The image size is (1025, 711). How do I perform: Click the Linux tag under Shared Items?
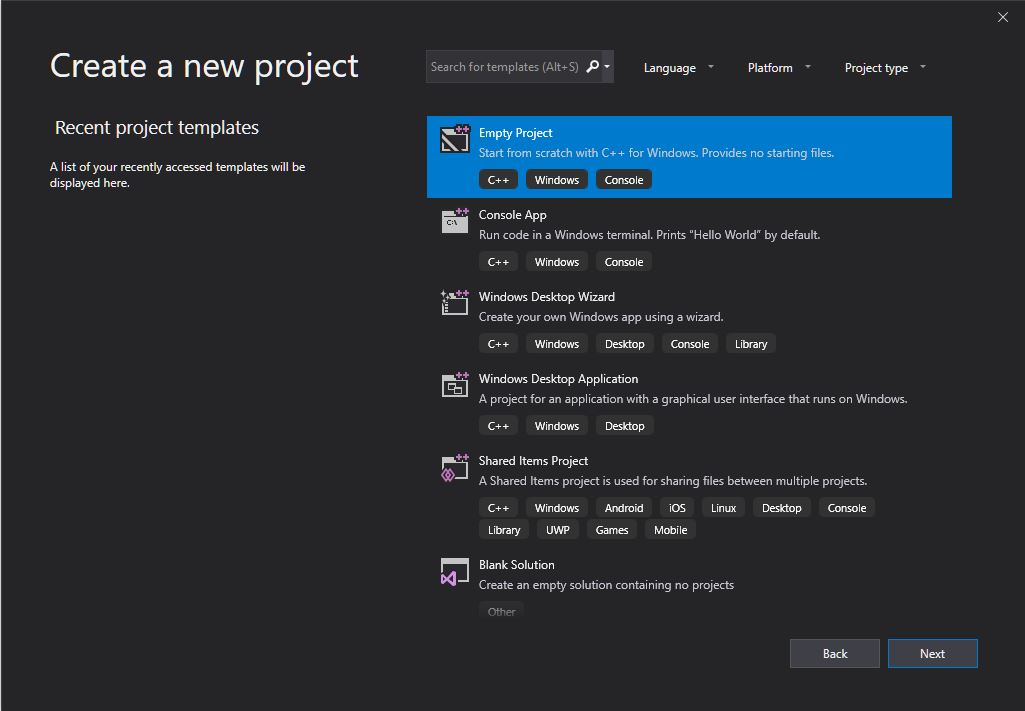coord(724,508)
